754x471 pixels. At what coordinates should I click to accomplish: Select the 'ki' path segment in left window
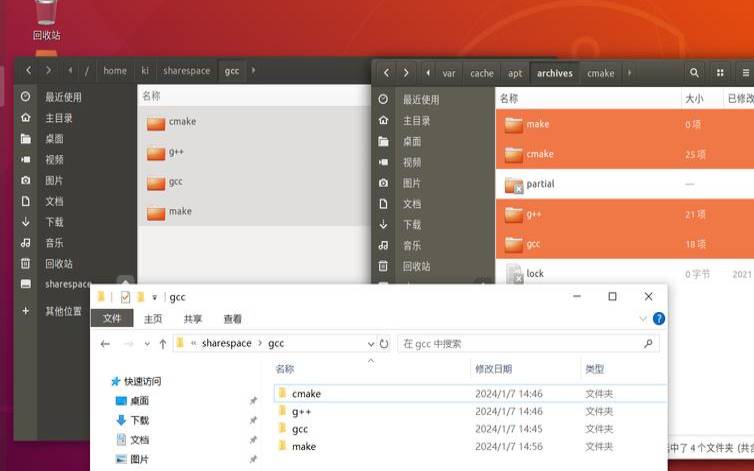[145, 71]
